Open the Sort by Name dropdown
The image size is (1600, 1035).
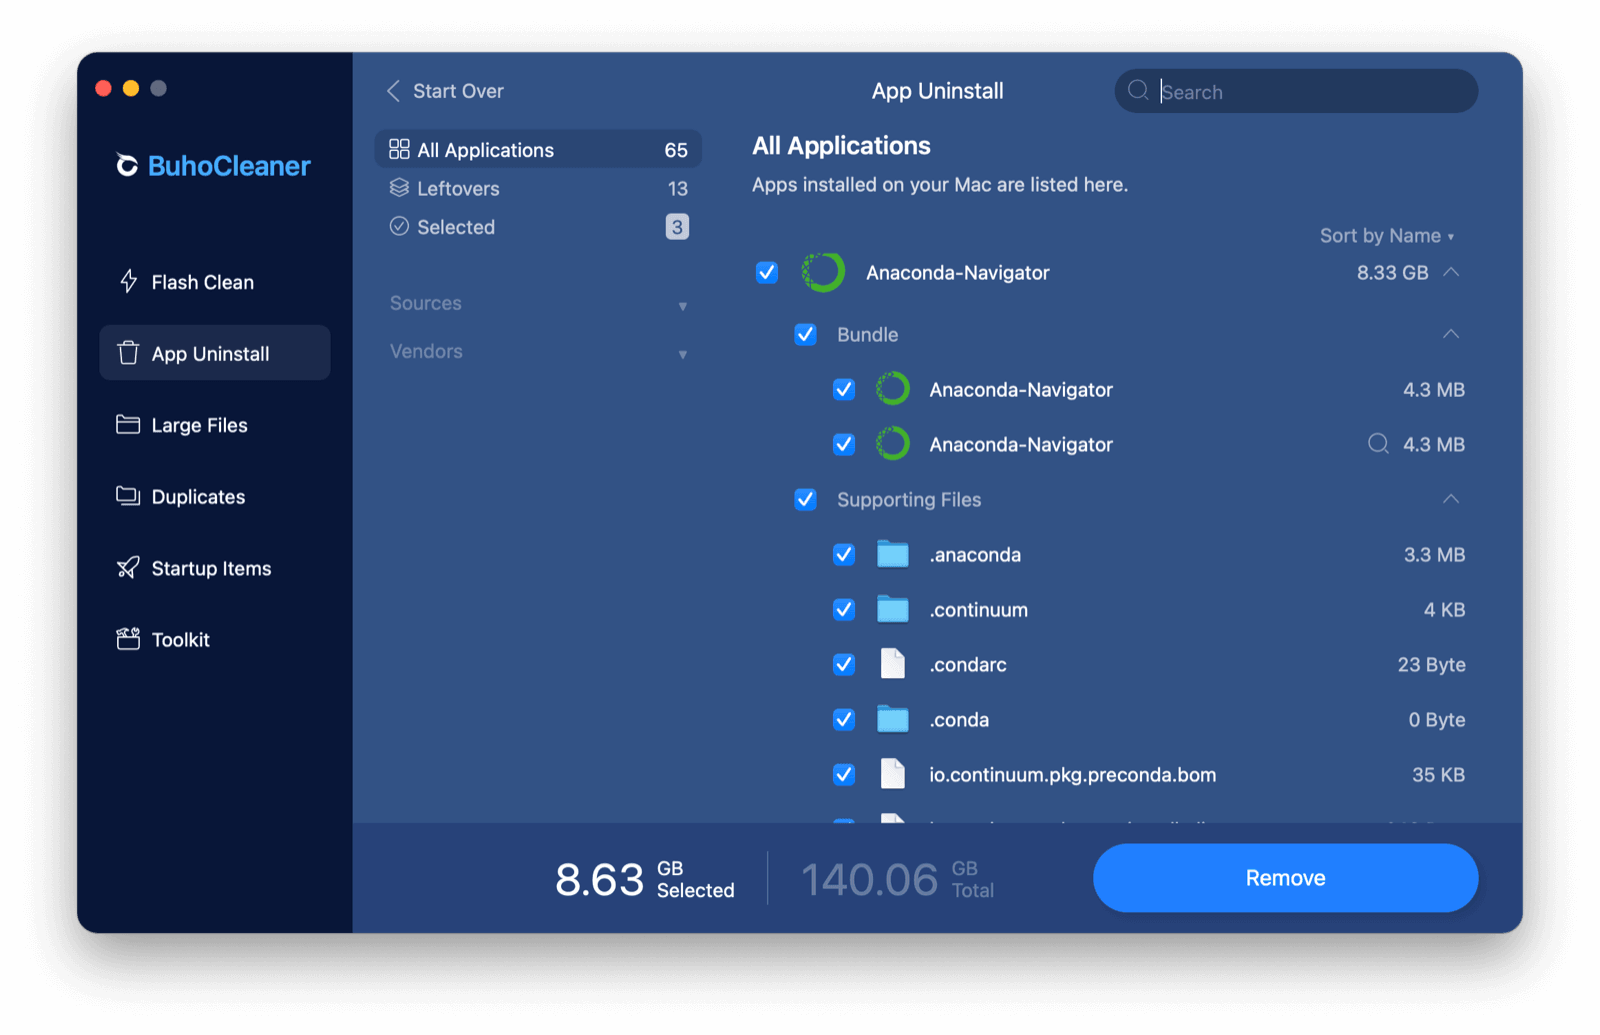click(1387, 236)
